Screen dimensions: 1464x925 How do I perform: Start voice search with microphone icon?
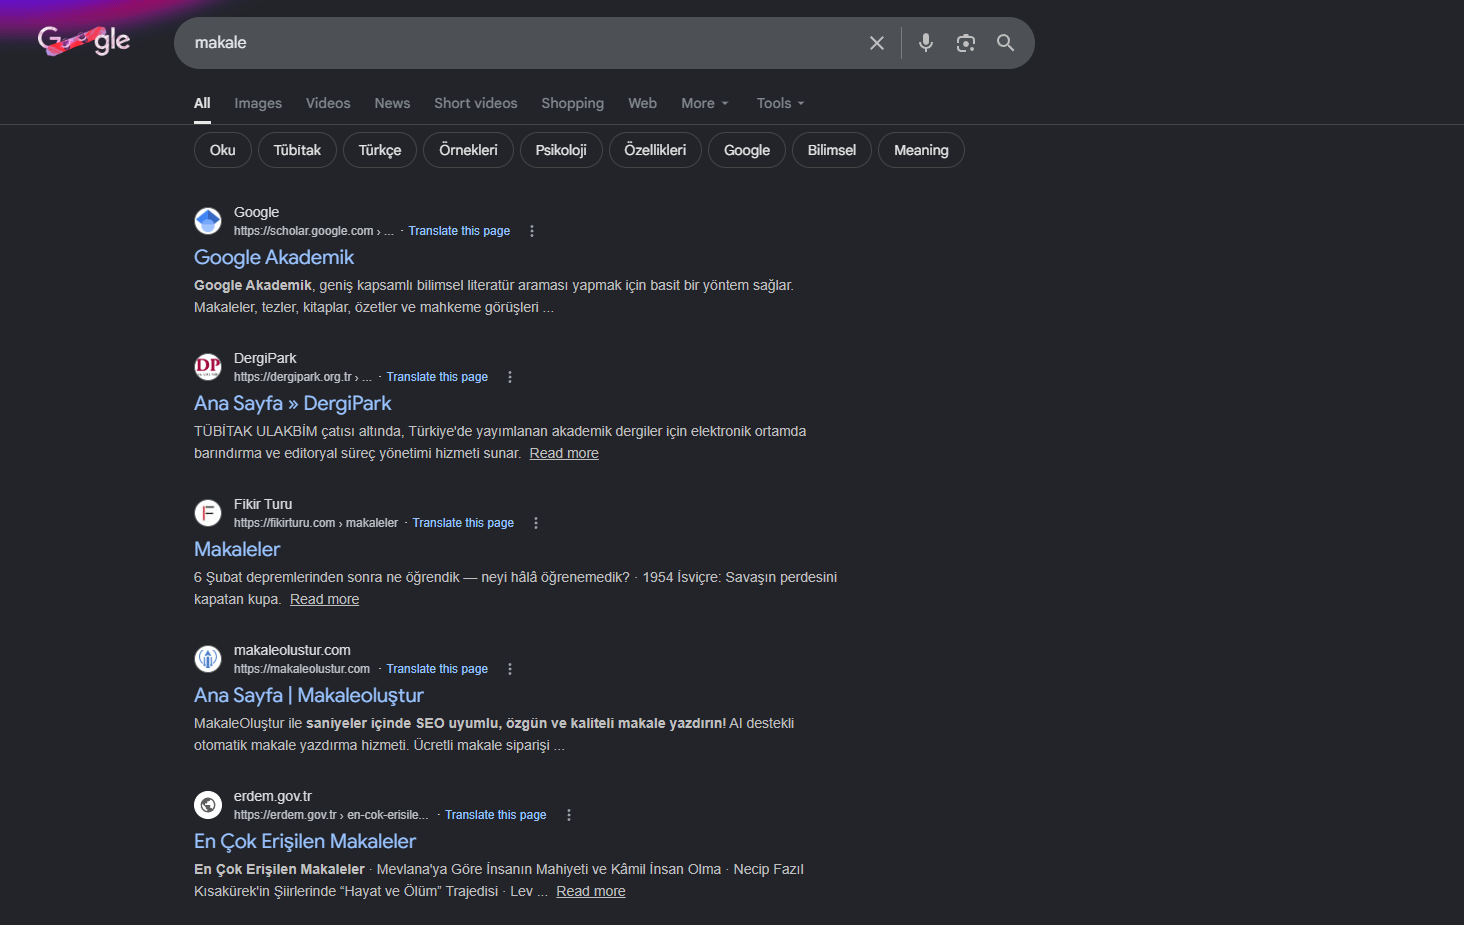tap(926, 43)
